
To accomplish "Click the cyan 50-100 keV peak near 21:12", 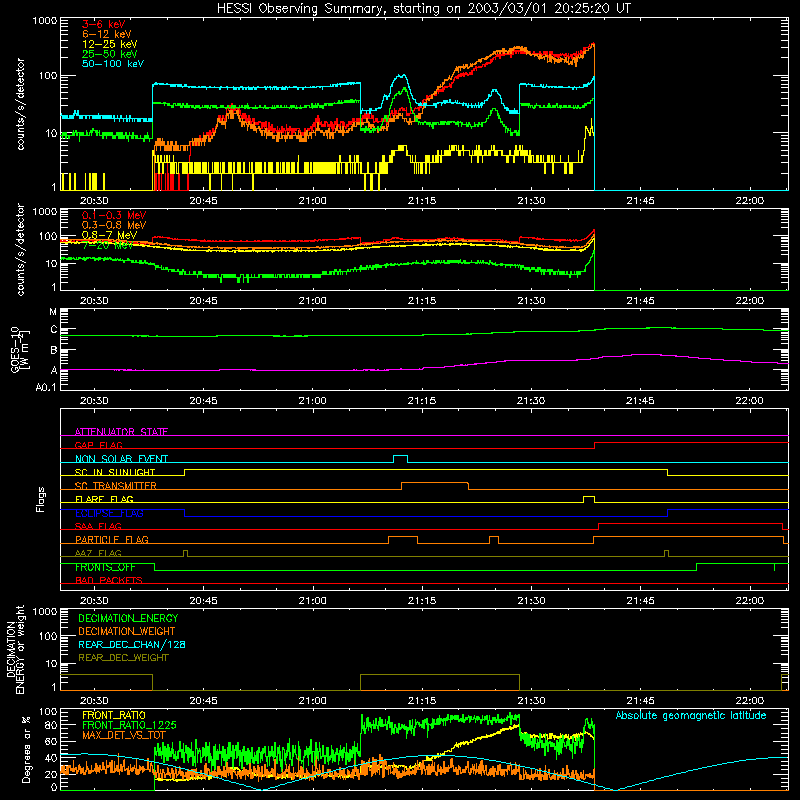I will (x=402, y=77).
